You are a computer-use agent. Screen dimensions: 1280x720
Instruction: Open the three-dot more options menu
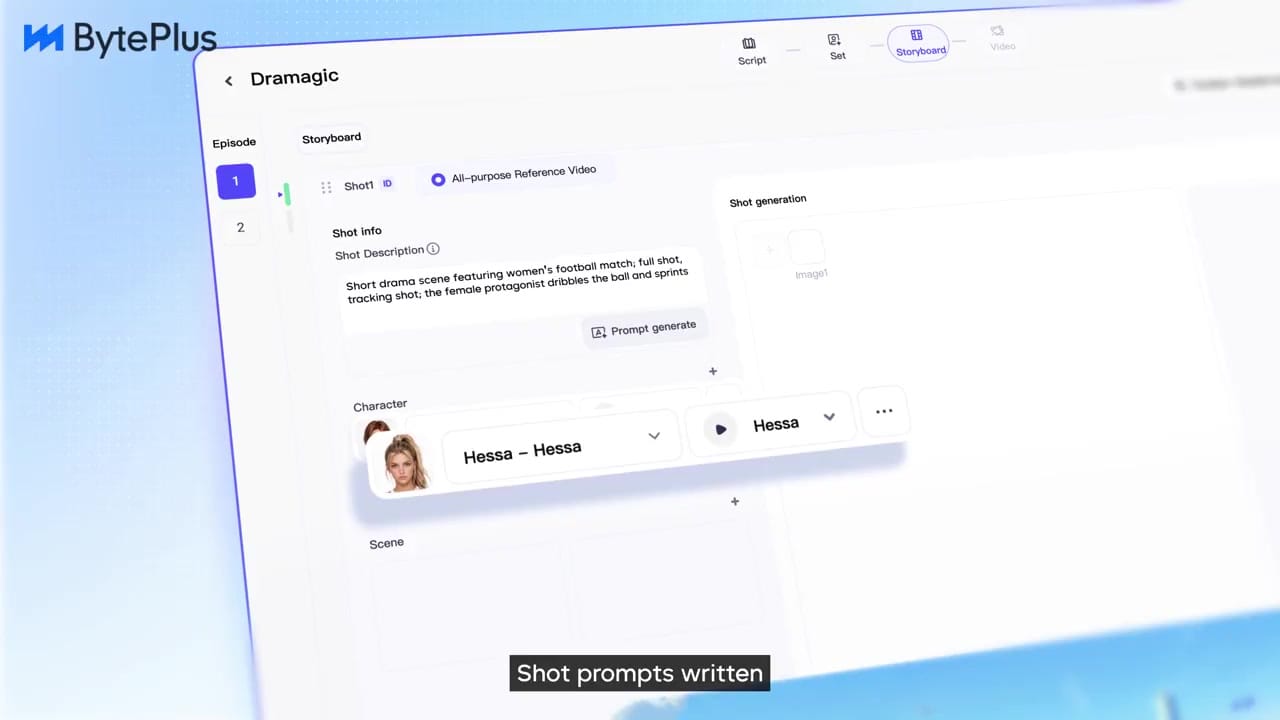coord(883,411)
